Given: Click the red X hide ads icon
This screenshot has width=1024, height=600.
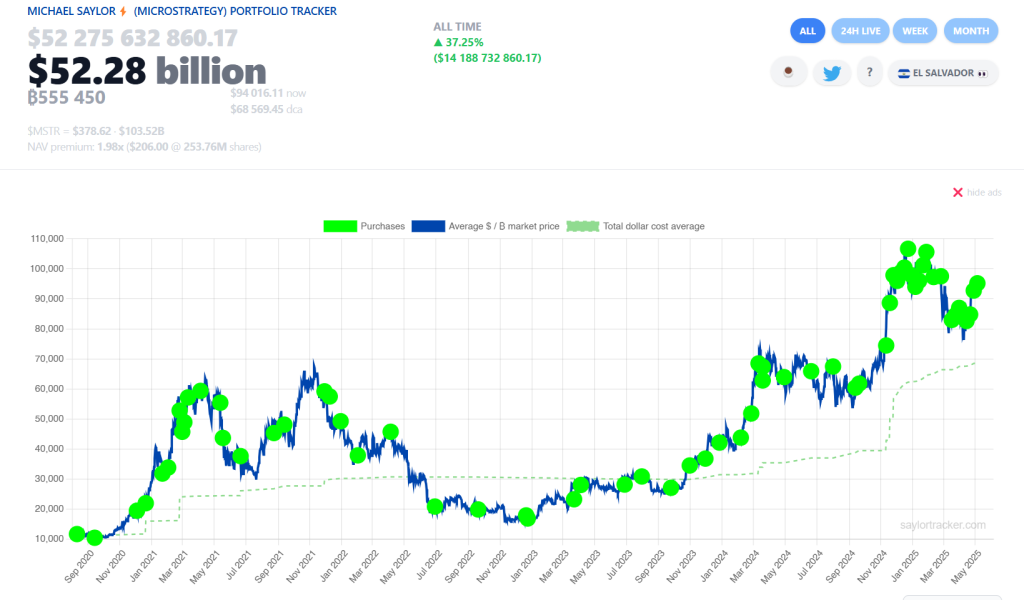Looking at the screenshot, I should pyautogui.click(x=957, y=192).
